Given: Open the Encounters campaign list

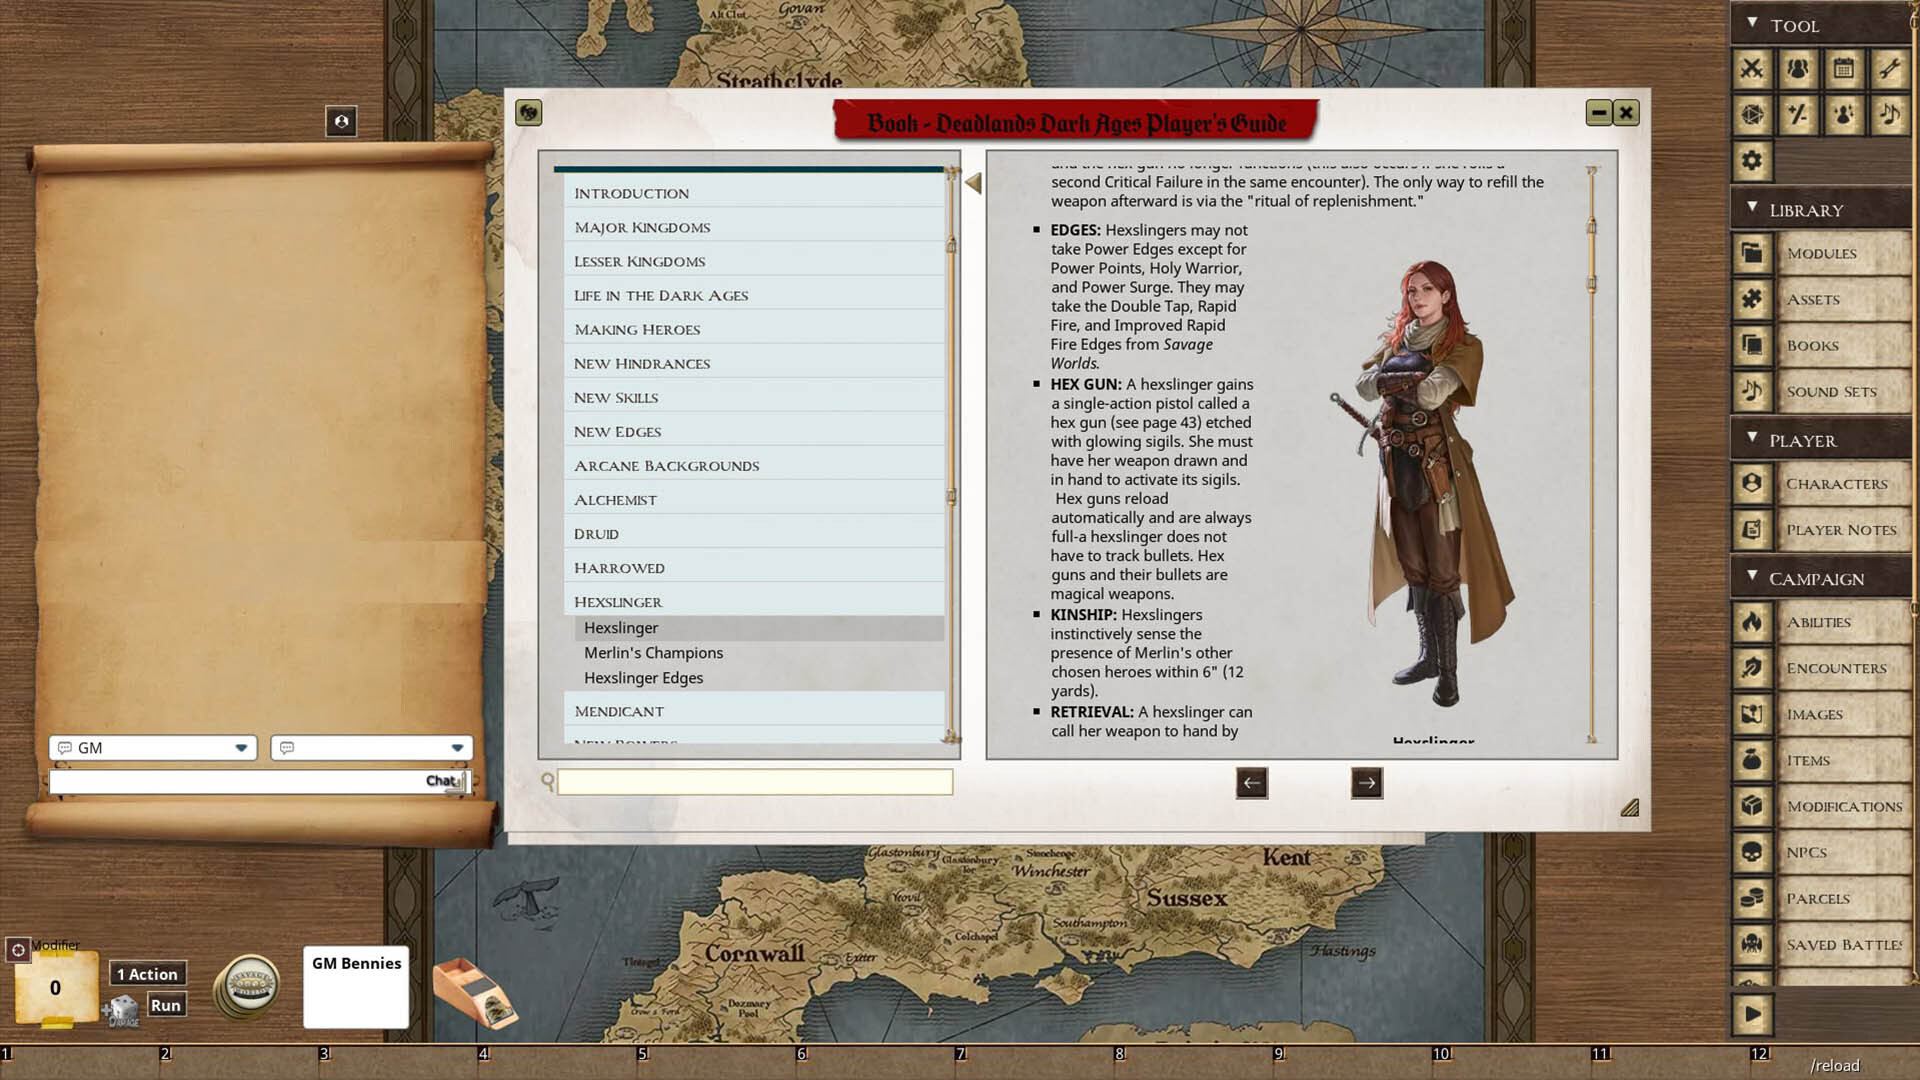Looking at the screenshot, I should (x=1836, y=668).
